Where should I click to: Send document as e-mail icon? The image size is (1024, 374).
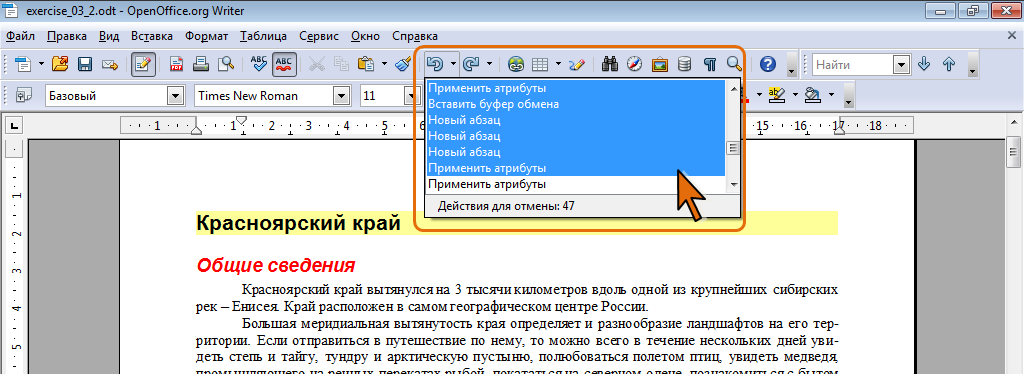pyautogui.click(x=109, y=64)
